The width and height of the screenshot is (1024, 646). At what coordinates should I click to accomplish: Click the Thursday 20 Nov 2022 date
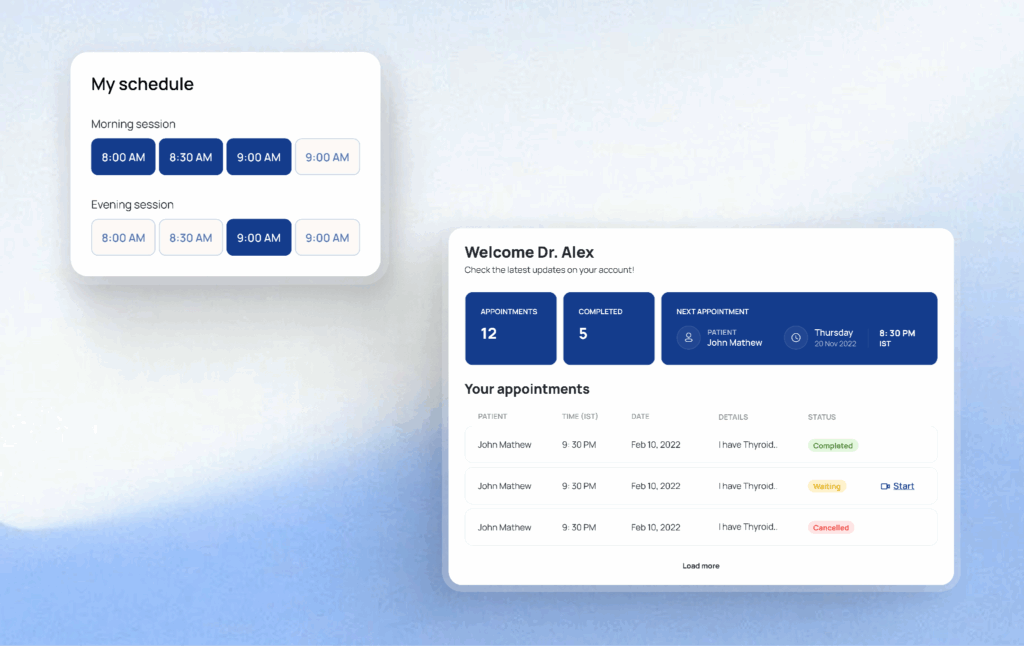(x=835, y=338)
